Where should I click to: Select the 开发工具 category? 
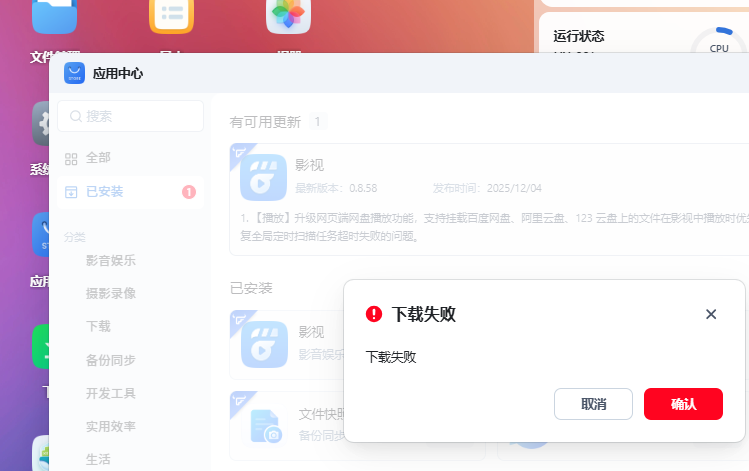point(111,394)
